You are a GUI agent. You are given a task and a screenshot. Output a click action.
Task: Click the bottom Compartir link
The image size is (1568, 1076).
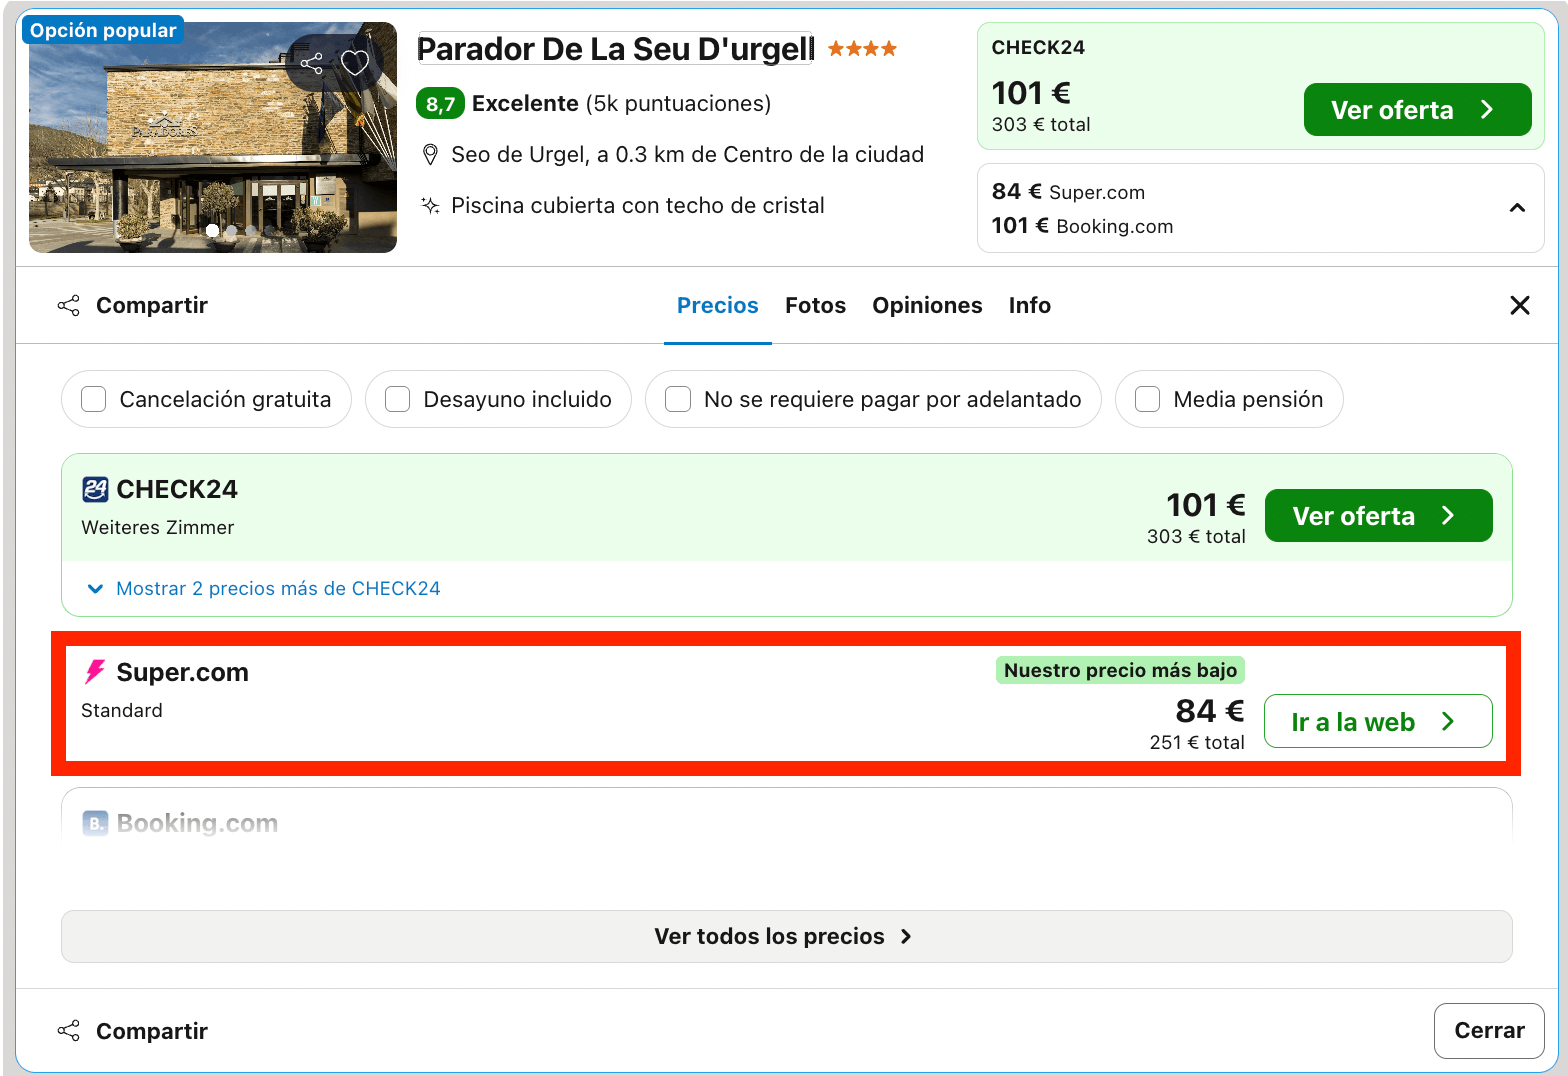(x=152, y=1031)
